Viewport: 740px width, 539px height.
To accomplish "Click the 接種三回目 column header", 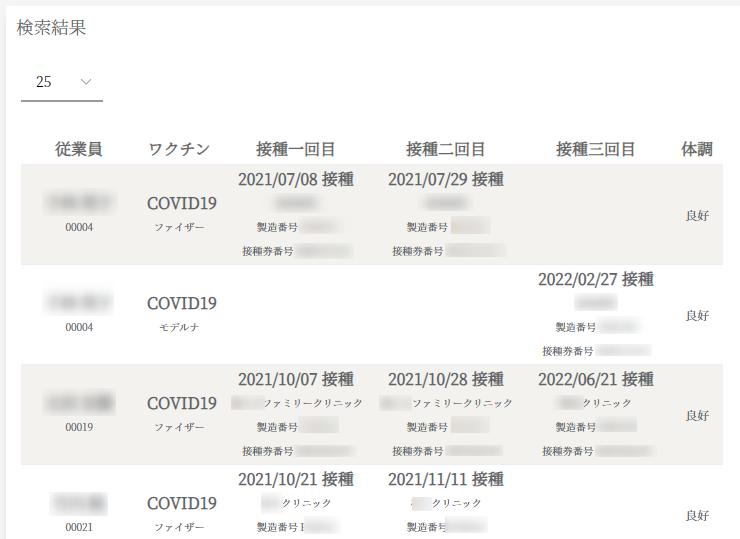I will 595,149.
